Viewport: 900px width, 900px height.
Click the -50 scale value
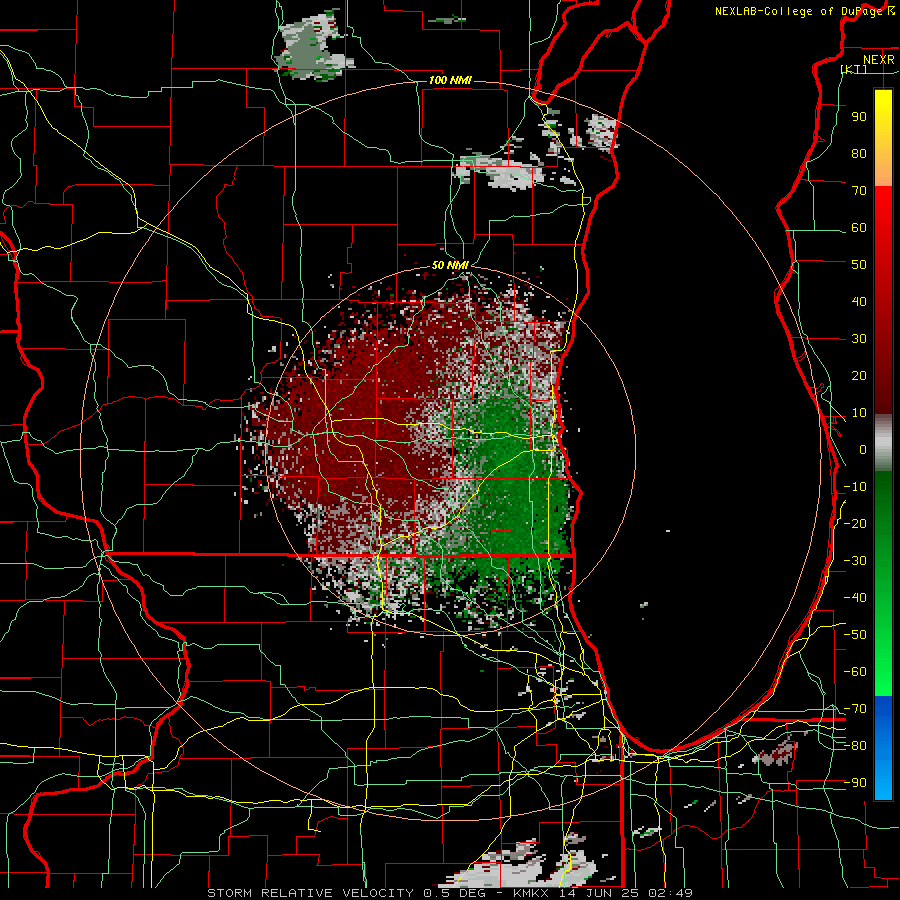pyautogui.click(x=855, y=635)
